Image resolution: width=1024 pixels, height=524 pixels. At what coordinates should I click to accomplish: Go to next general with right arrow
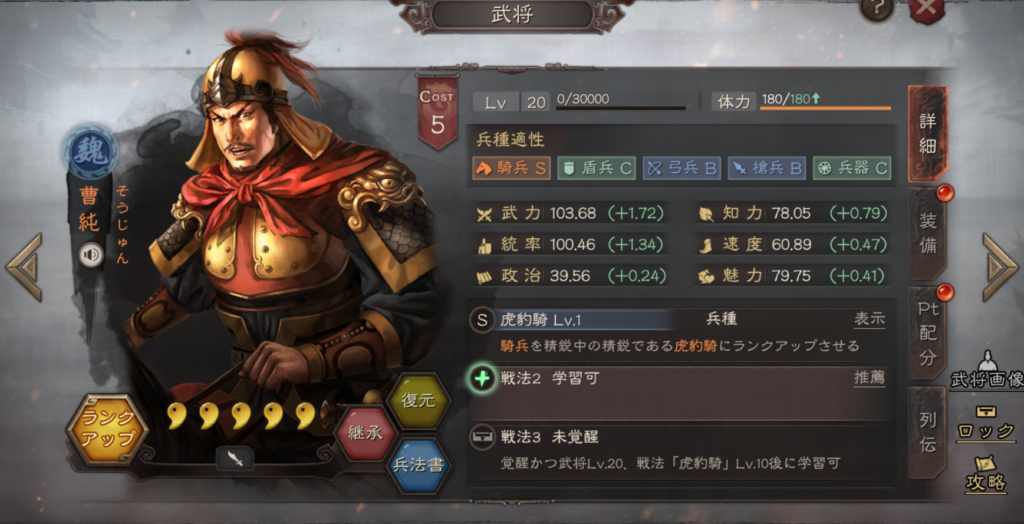tap(1000, 267)
